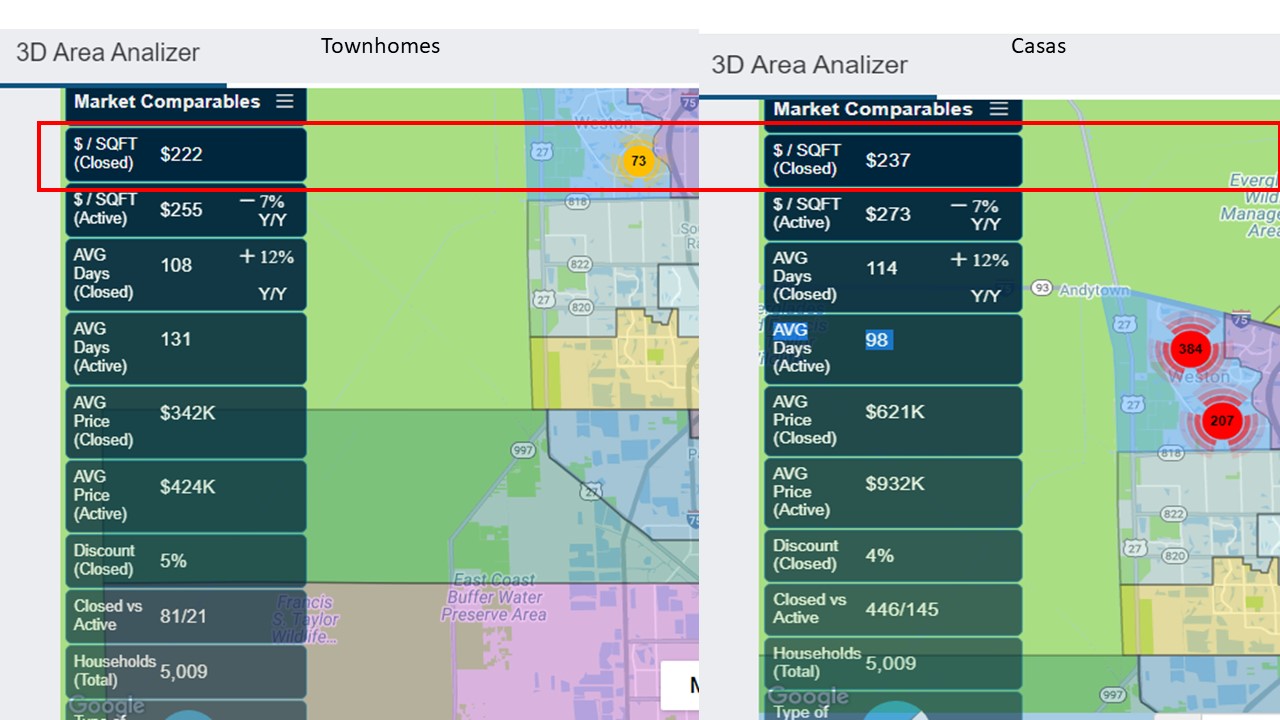Click the Francis S. Taylor Wildlife map label
Screen dimensions: 1280x720
tap(305, 618)
